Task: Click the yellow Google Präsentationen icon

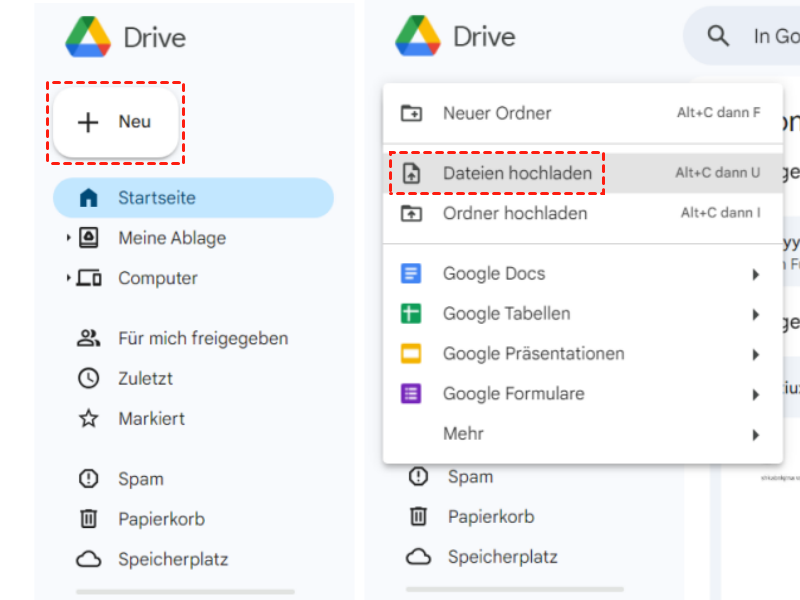Action: [x=411, y=354]
